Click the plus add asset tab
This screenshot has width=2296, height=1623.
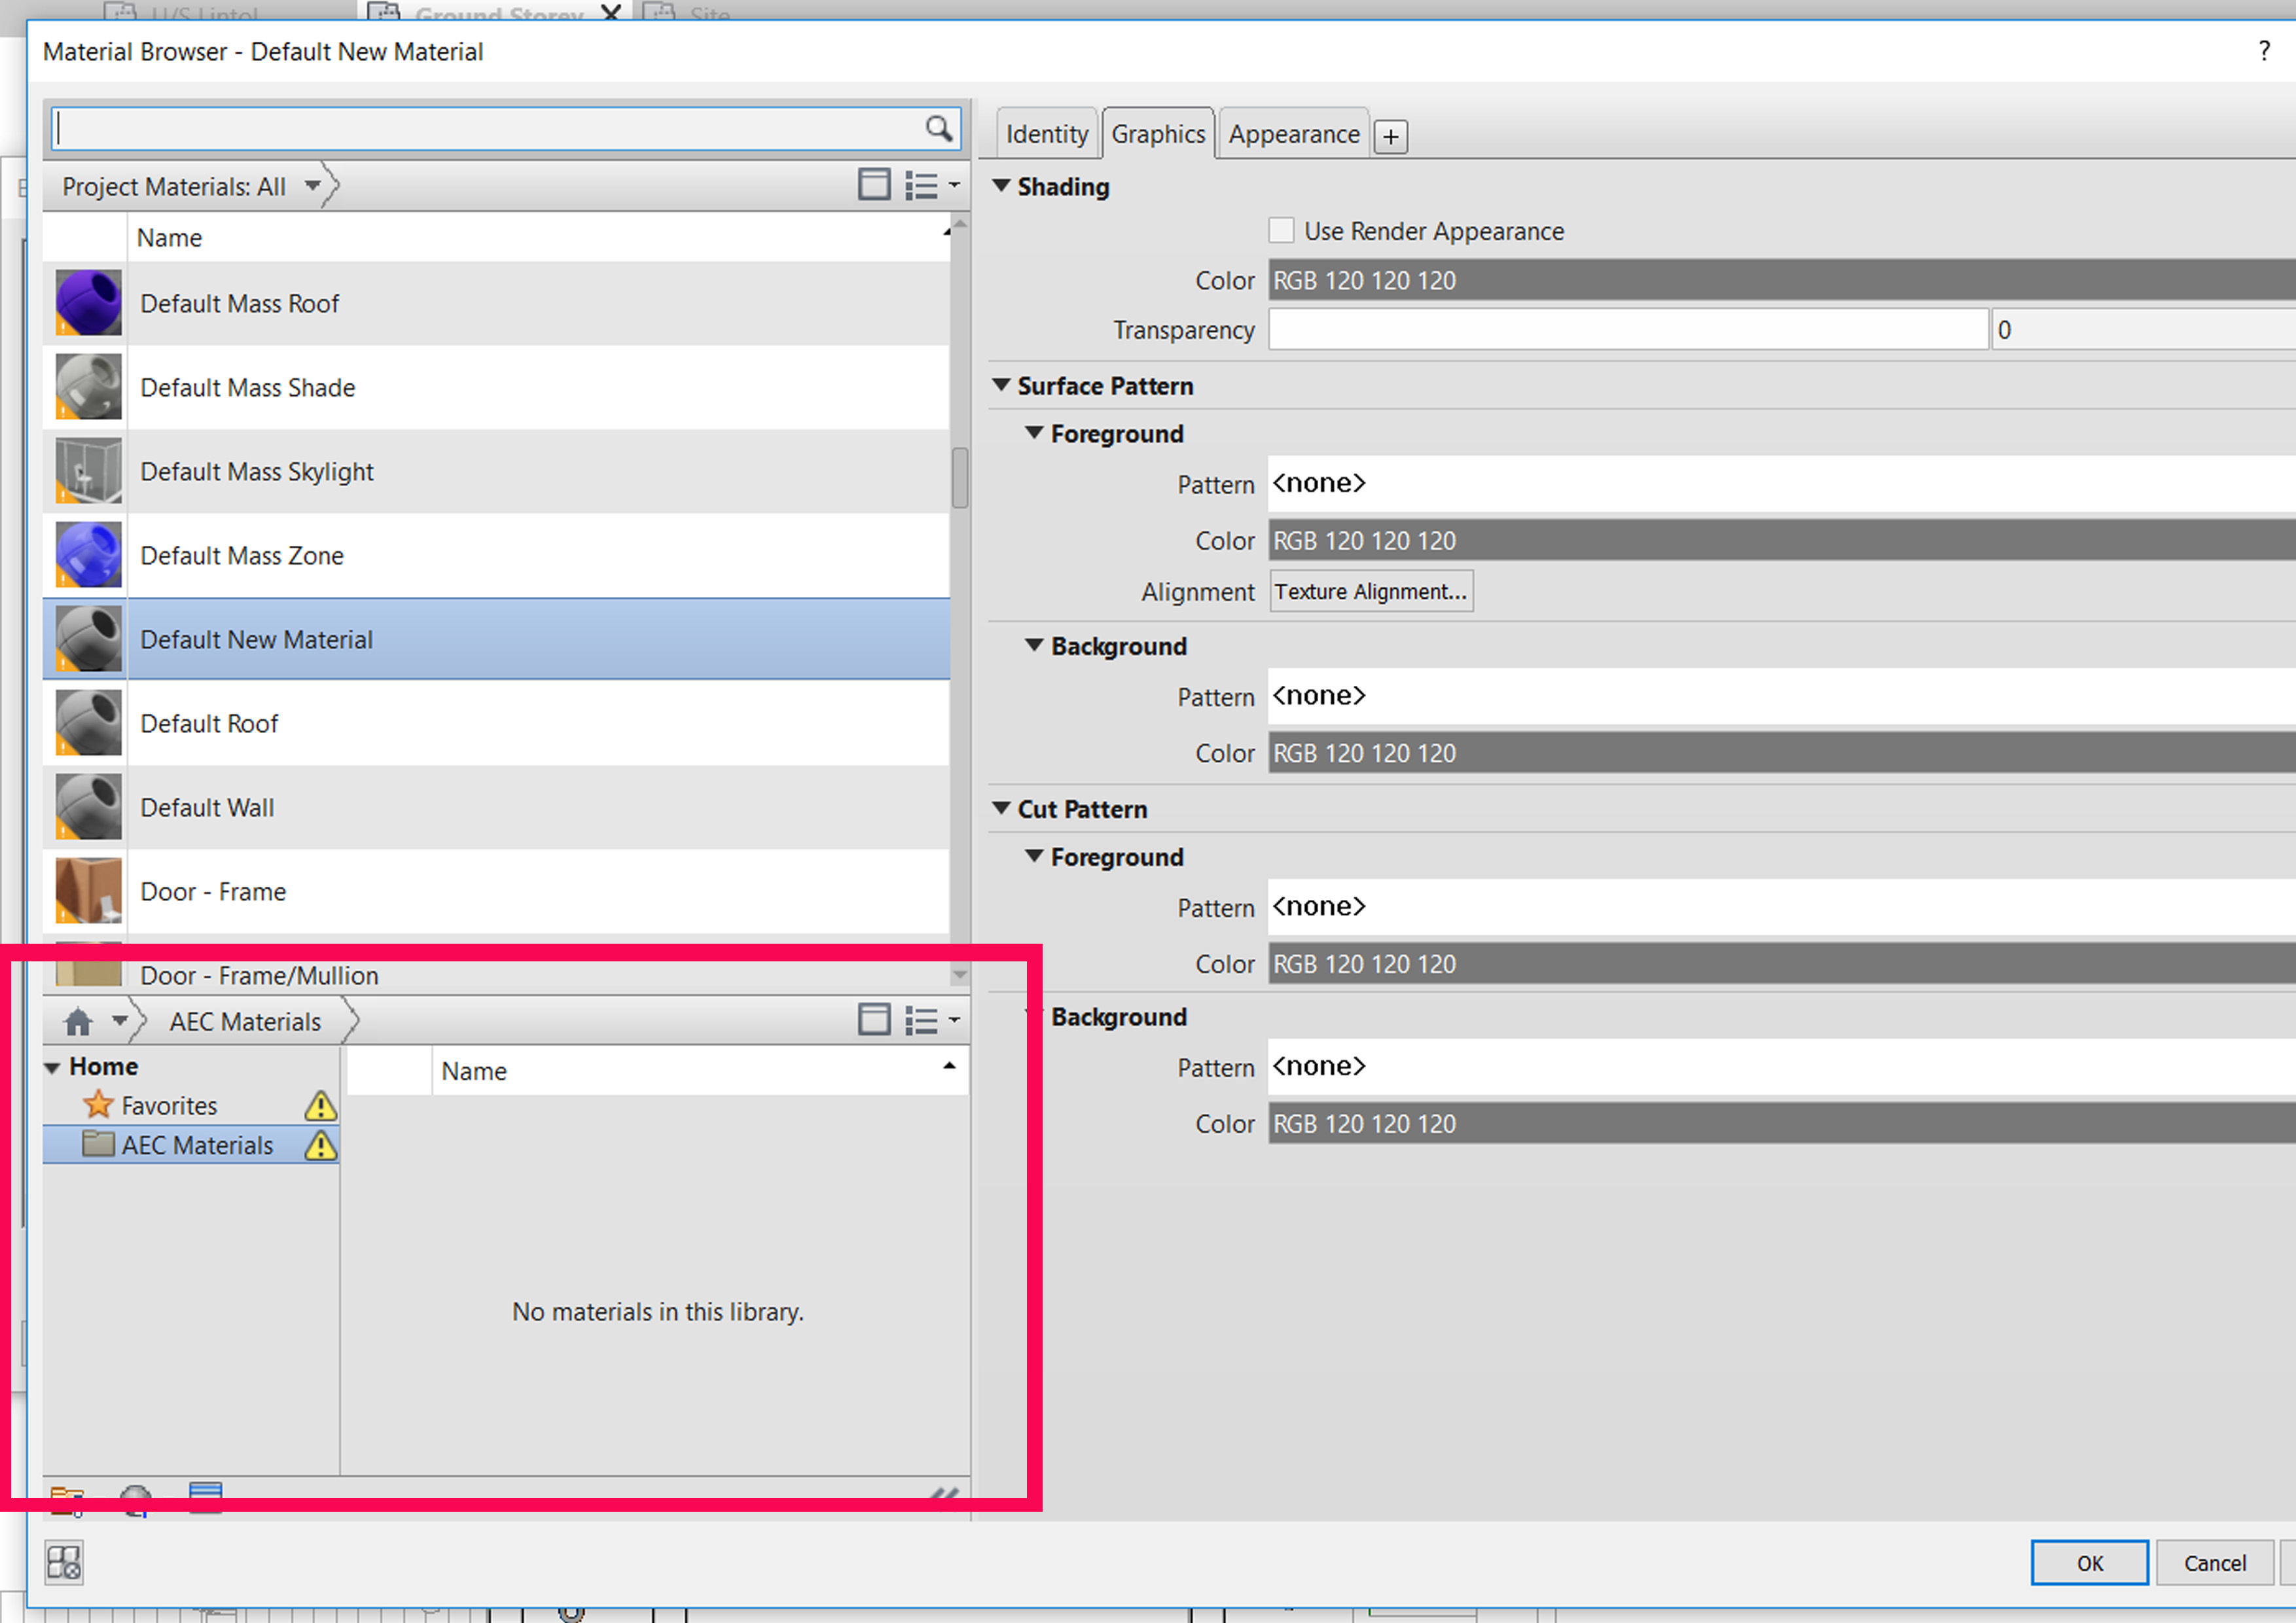coord(1390,136)
